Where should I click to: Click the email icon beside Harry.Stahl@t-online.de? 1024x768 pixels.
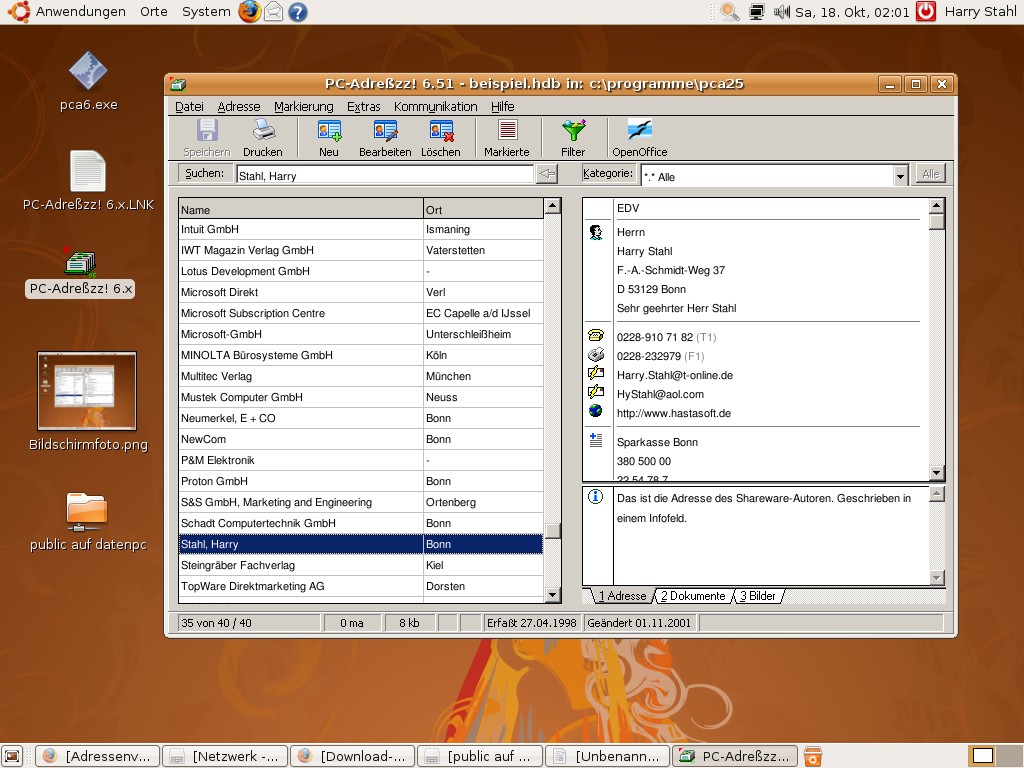point(596,374)
